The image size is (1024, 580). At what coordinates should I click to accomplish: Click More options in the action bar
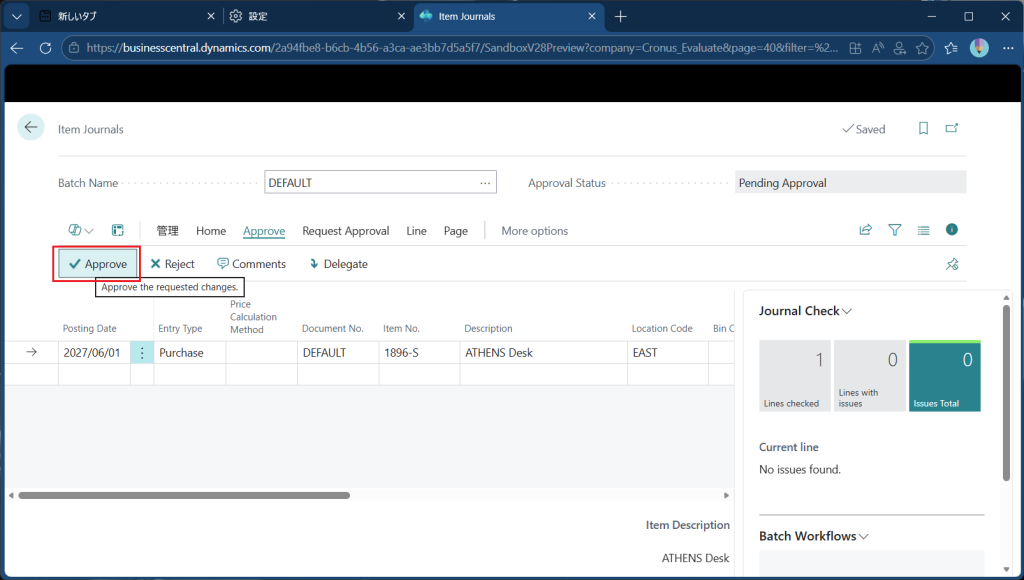point(534,231)
